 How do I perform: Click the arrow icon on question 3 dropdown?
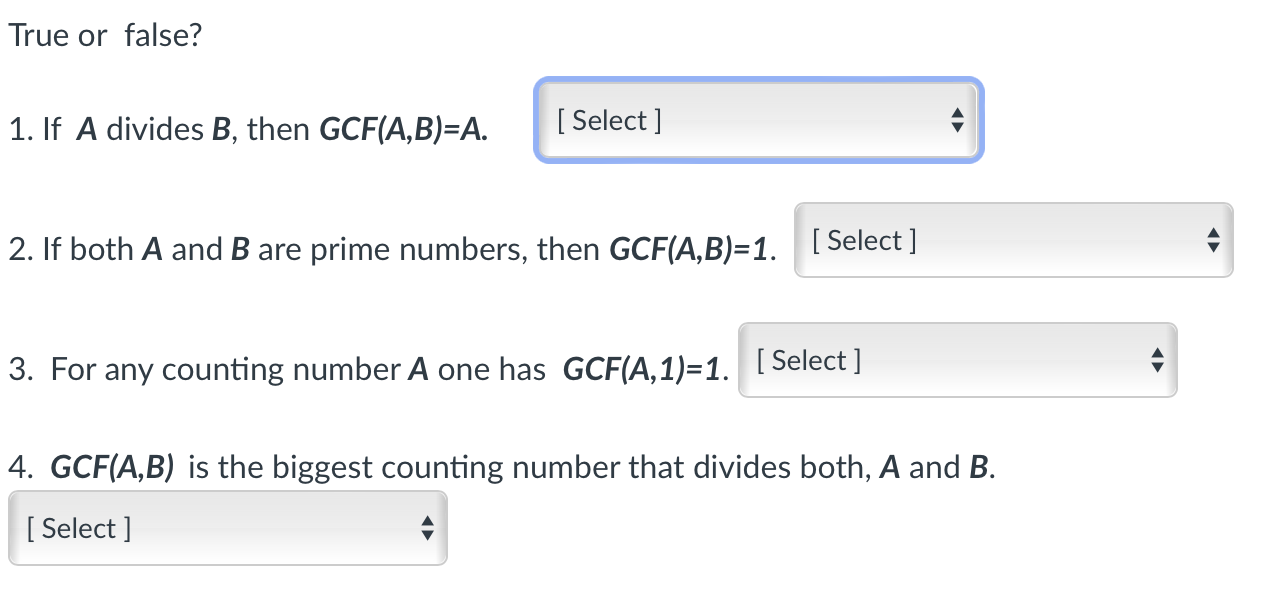[1156, 360]
